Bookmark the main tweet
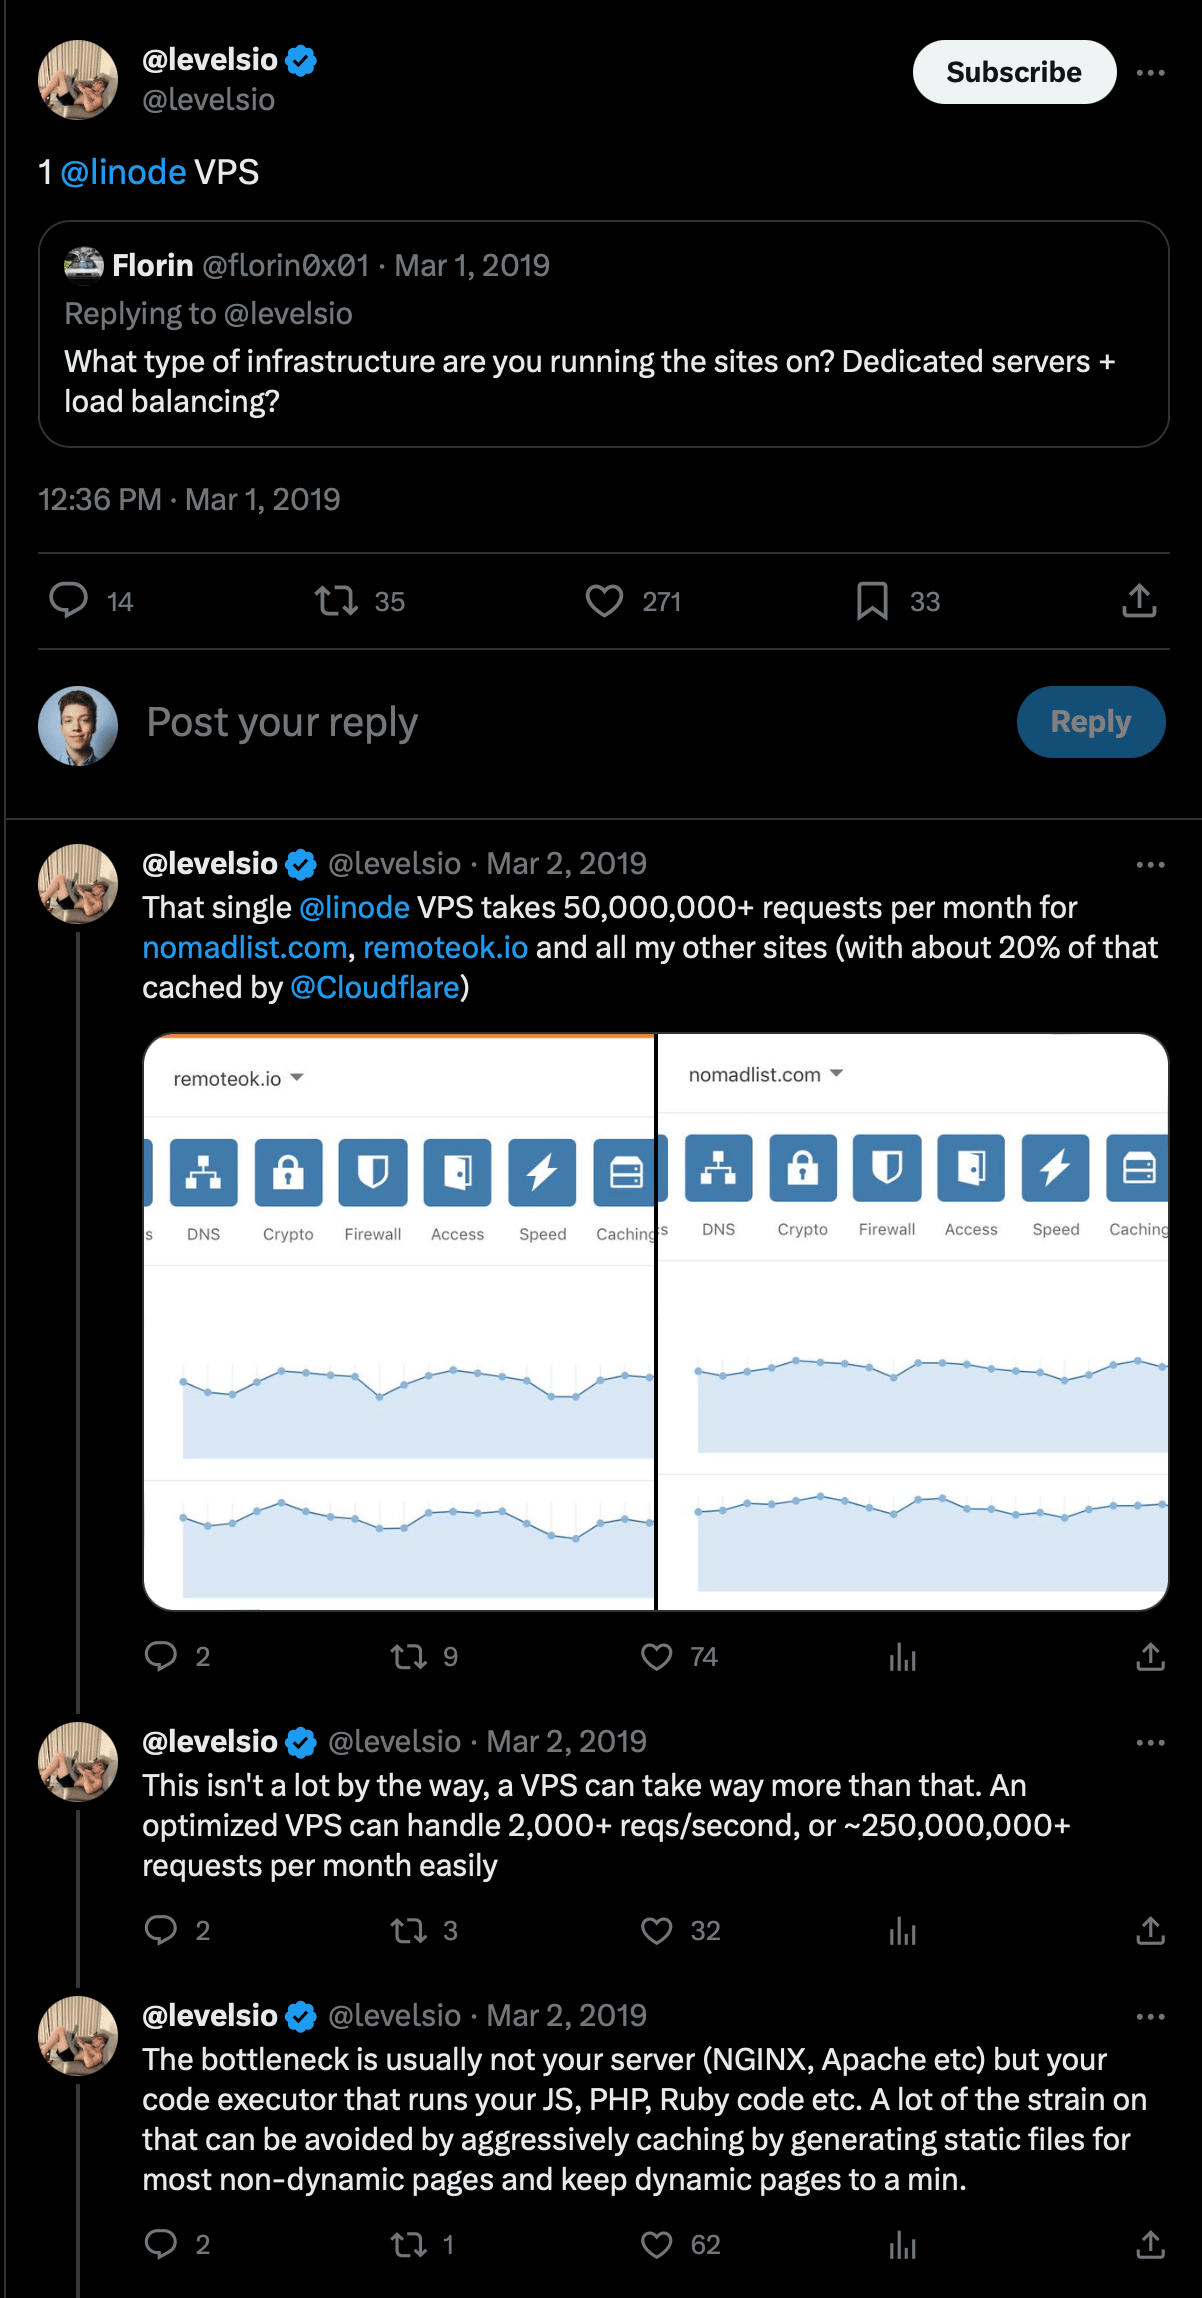 pyautogui.click(x=872, y=601)
